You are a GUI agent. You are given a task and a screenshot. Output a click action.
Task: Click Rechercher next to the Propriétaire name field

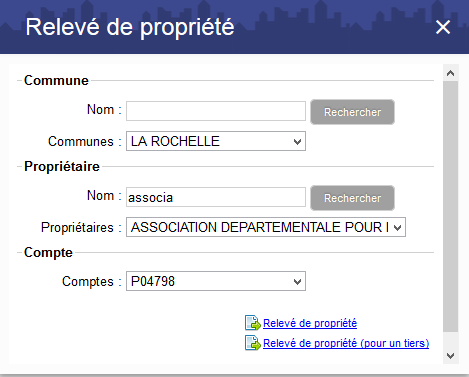(x=352, y=198)
